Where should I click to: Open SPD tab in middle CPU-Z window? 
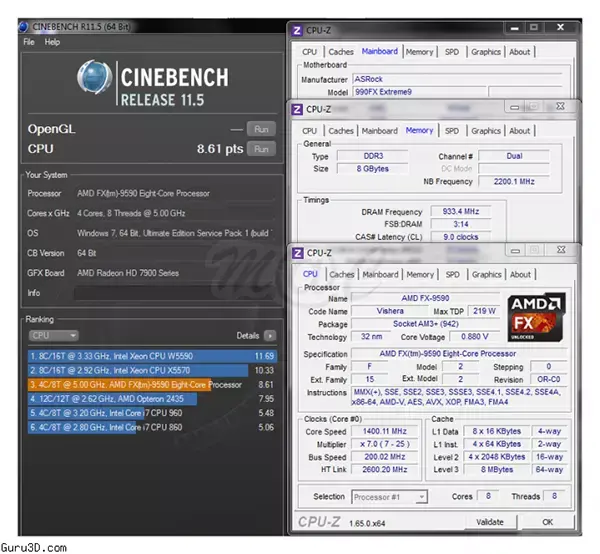coord(452,131)
